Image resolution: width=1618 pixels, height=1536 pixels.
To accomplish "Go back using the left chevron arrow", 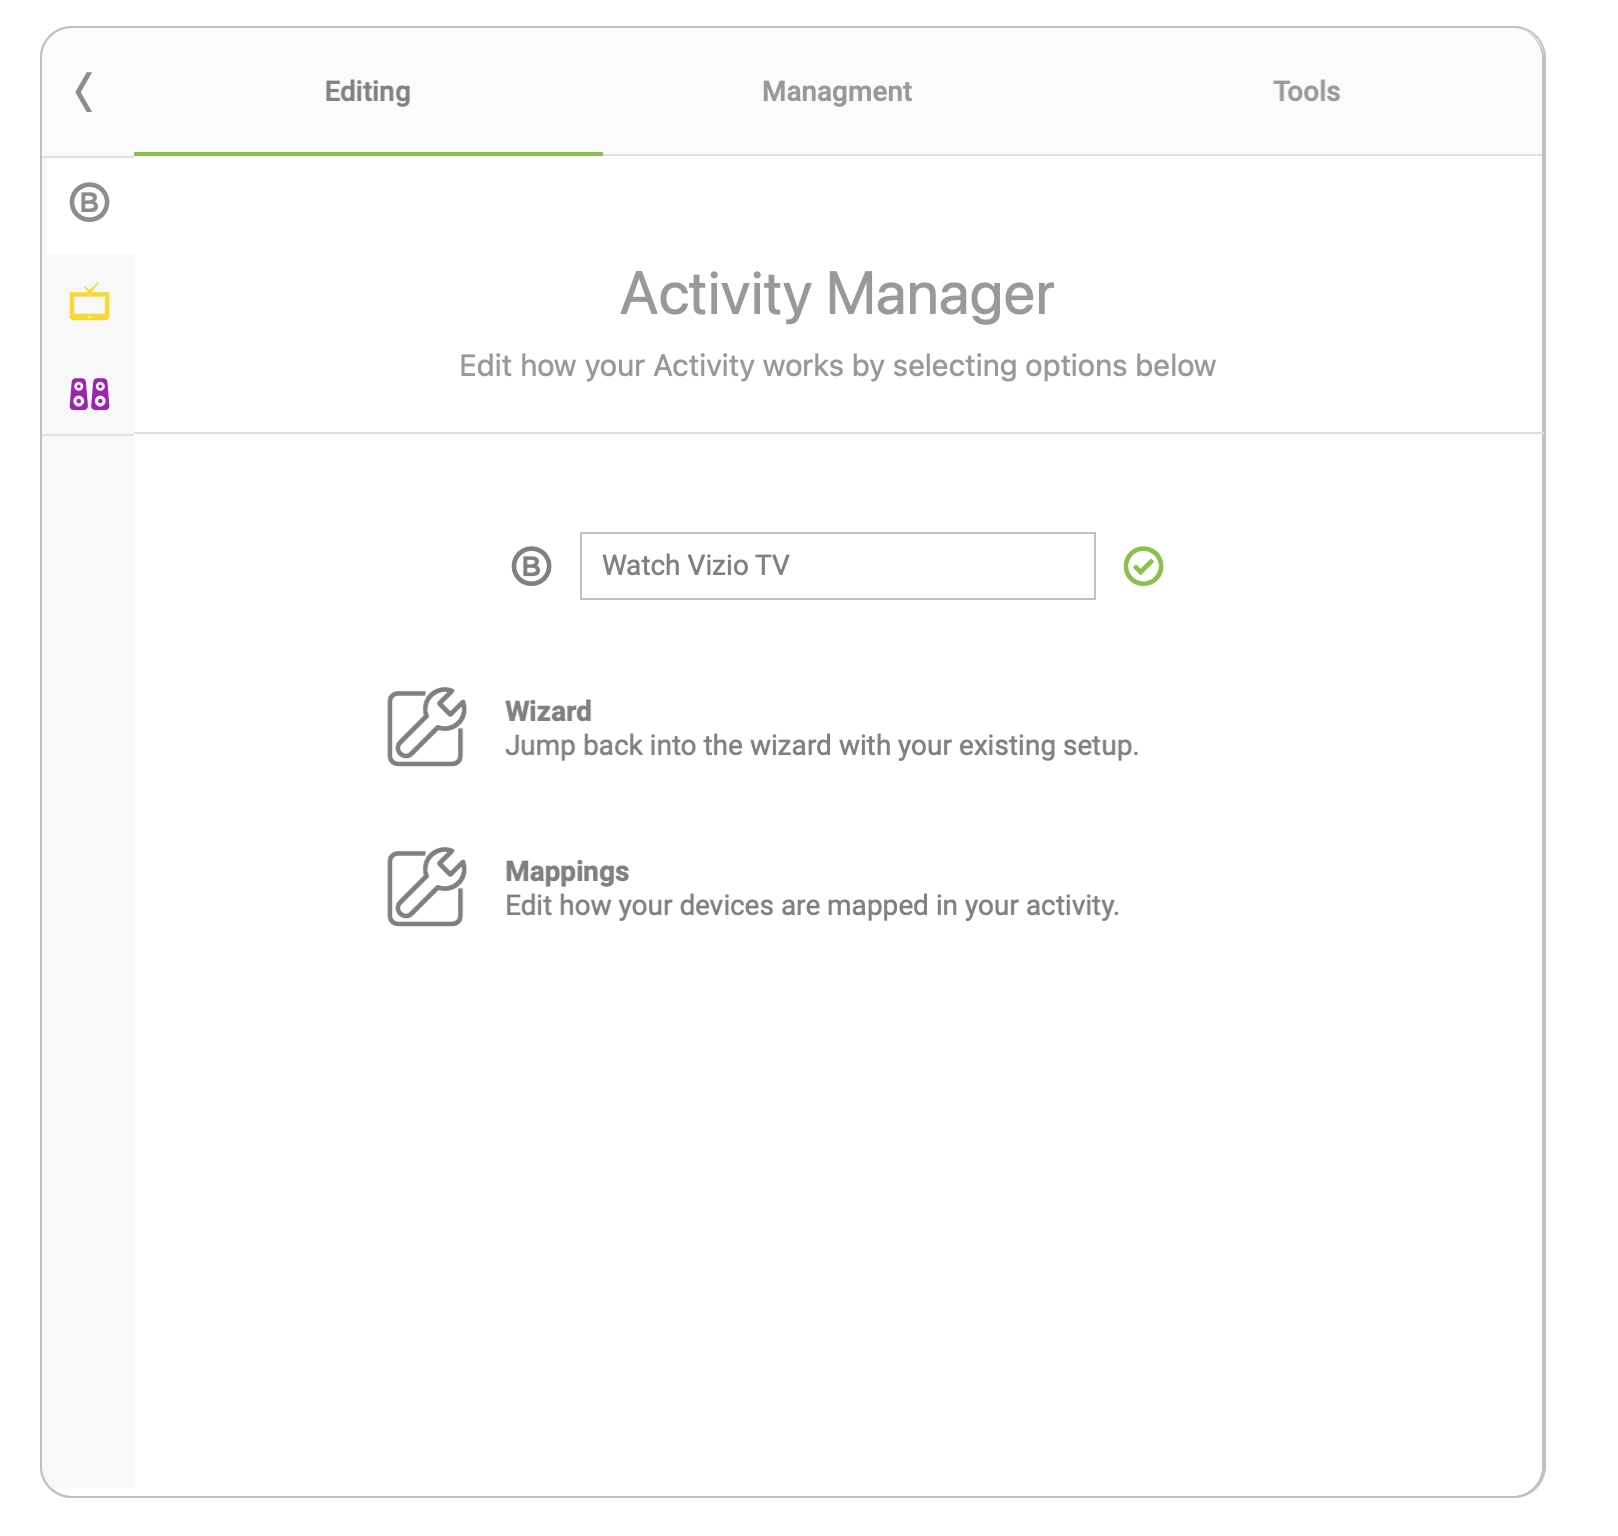I will (x=84, y=92).
